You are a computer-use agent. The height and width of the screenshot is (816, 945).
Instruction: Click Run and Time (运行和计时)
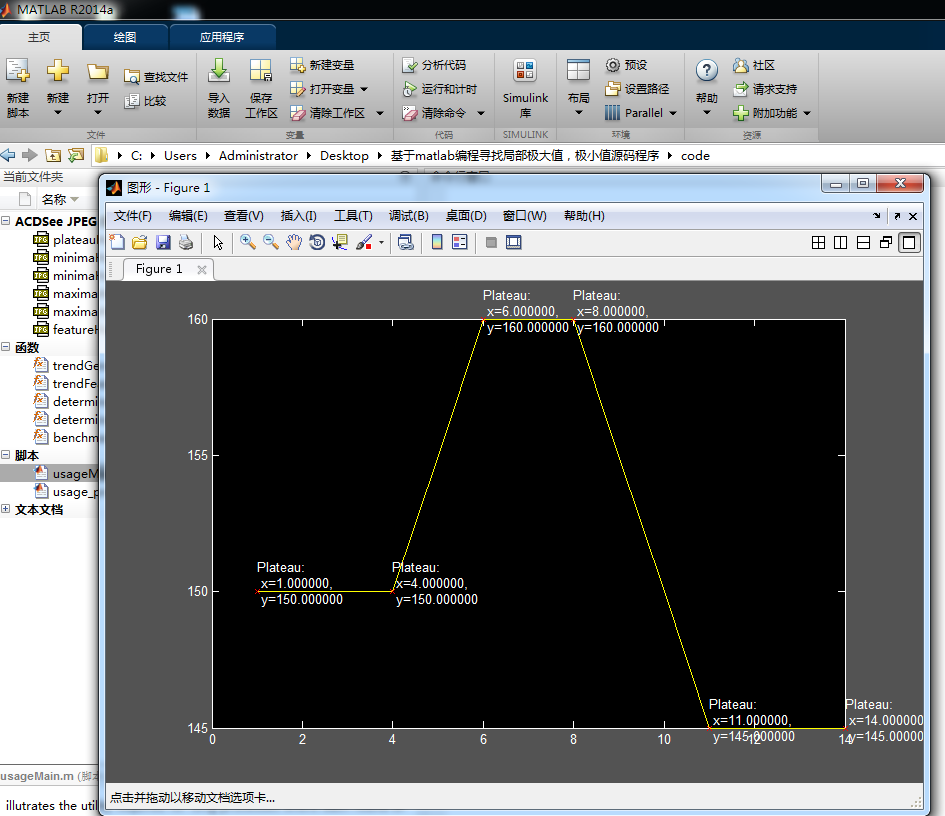coord(439,89)
